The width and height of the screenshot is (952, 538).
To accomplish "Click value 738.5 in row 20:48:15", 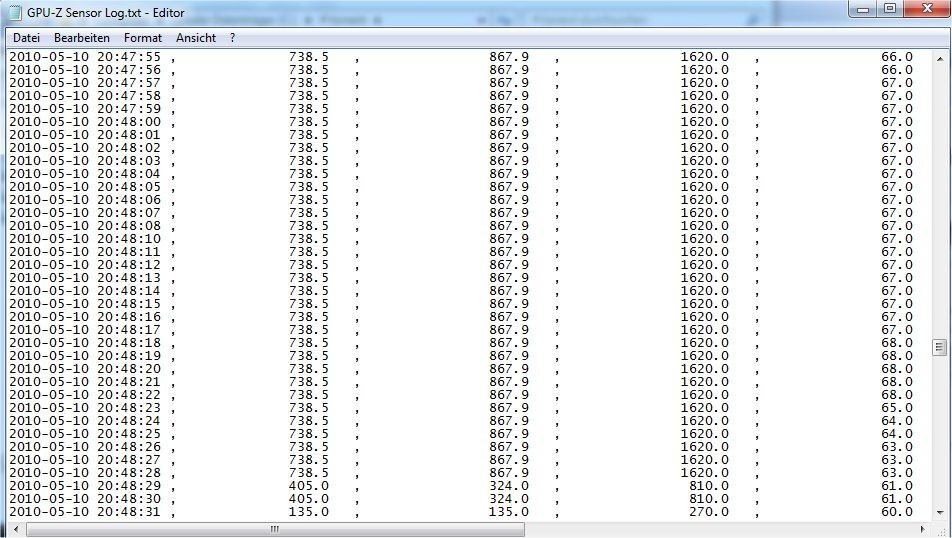I will pyautogui.click(x=309, y=304).
